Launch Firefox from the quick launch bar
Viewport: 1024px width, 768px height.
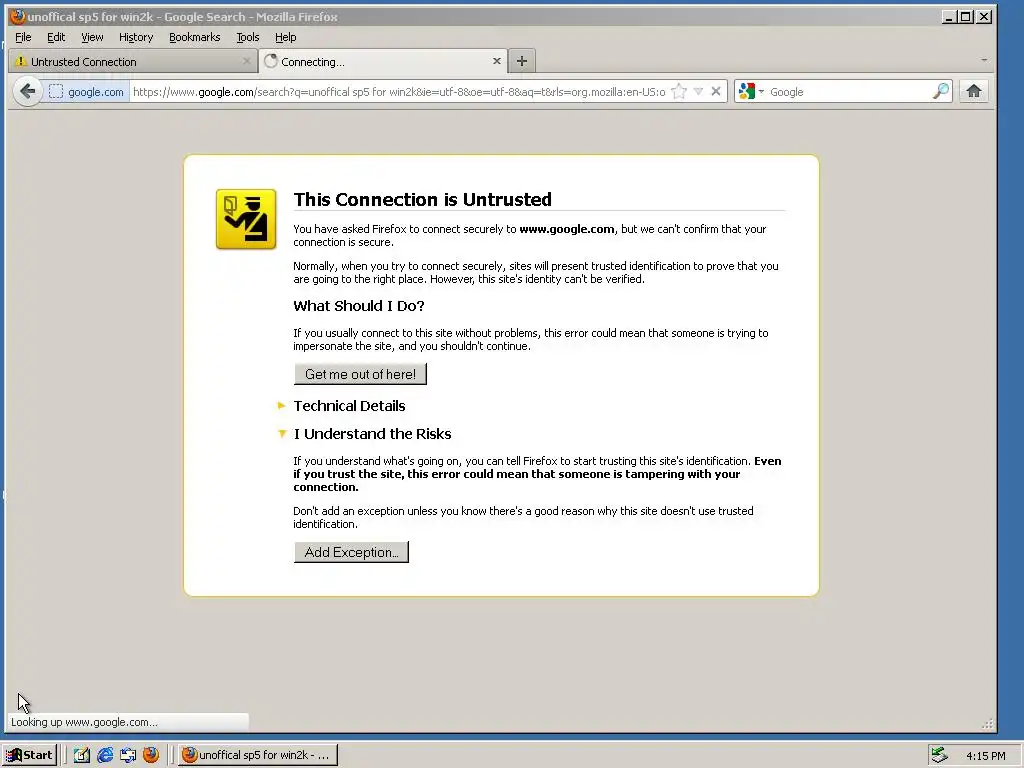tap(151, 755)
